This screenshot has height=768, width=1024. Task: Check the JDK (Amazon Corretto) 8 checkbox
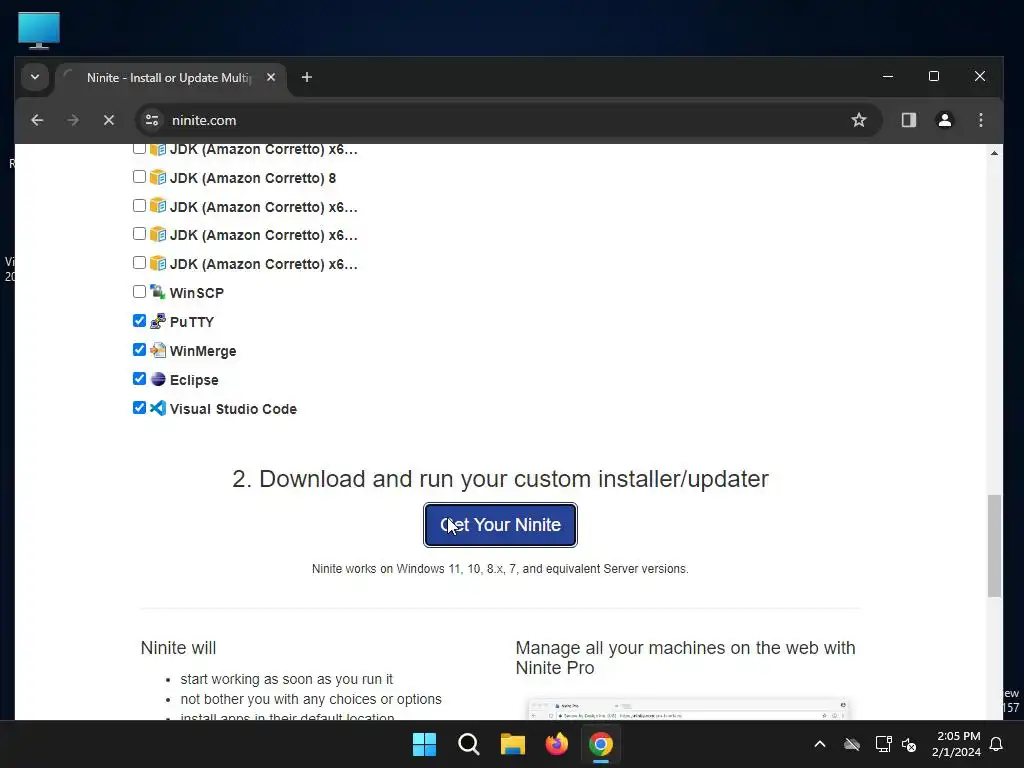click(139, 177)
